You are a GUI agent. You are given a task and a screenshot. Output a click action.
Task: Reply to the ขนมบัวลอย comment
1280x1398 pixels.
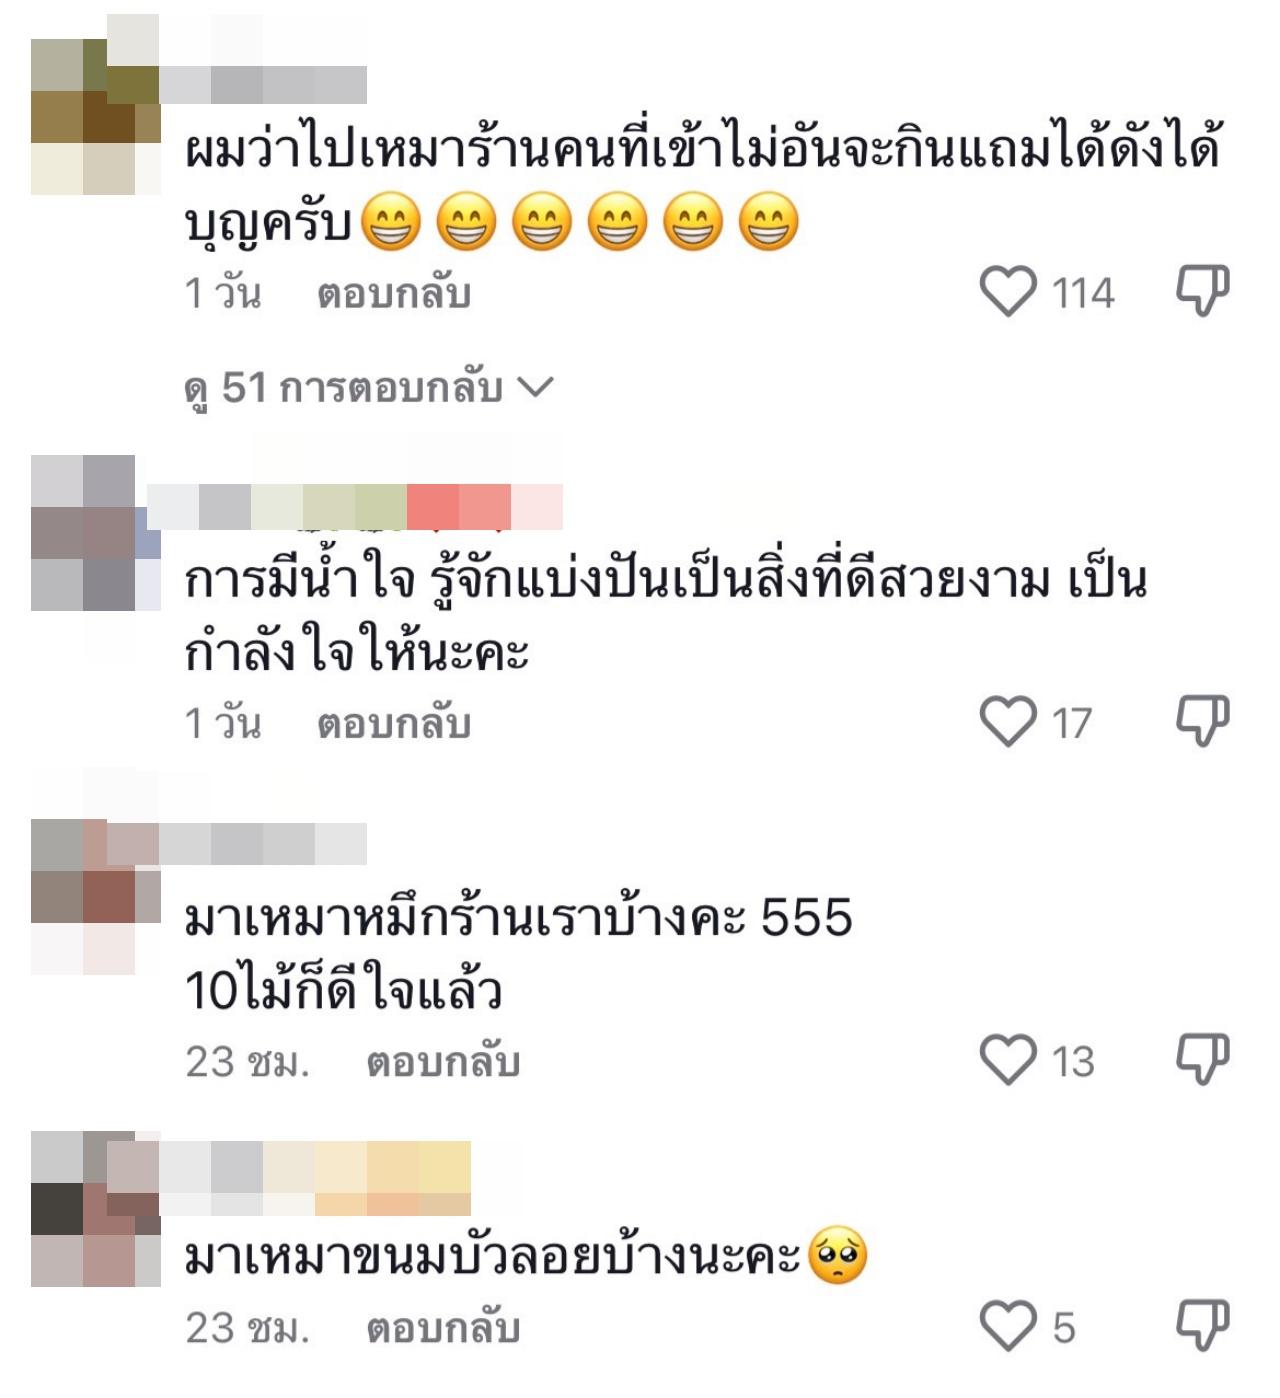coord(443,1329)
